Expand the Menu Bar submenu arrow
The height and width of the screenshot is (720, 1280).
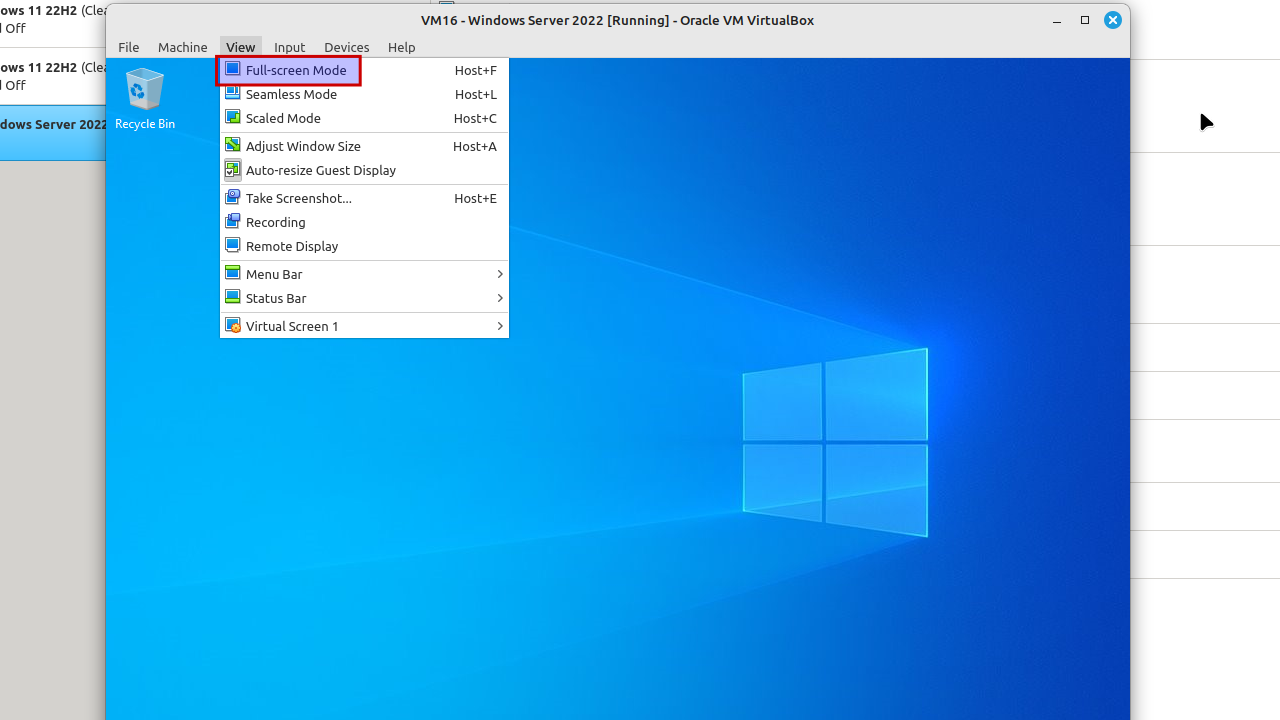[x=499, y=274]
